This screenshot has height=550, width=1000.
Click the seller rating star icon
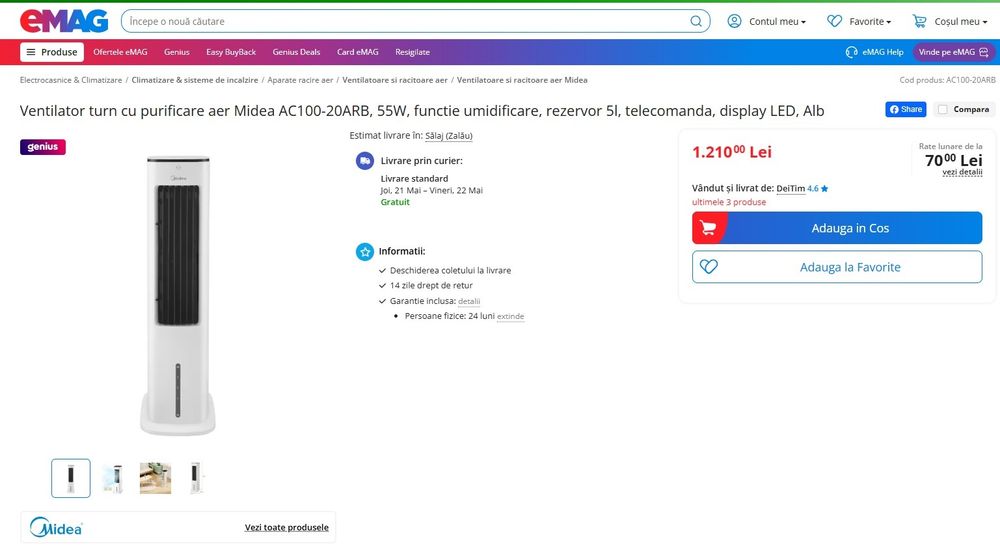click(x=825, y=189)
